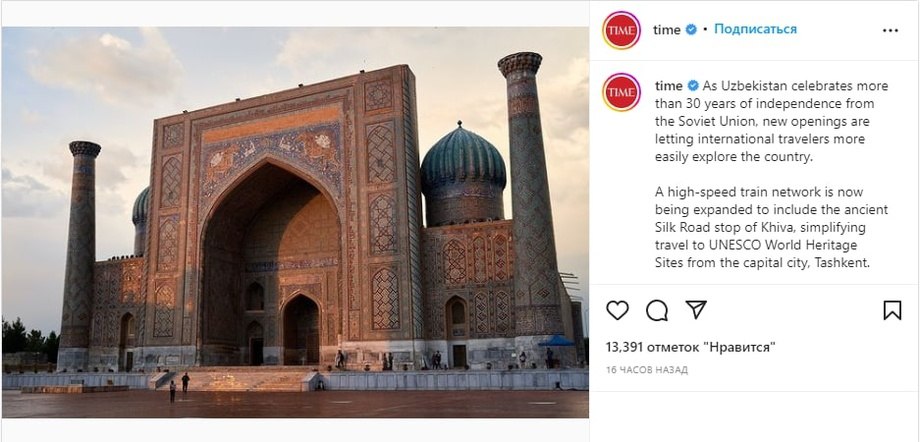
Task: Open comments via the speech bubble icon
Action: tap(657, 311)
